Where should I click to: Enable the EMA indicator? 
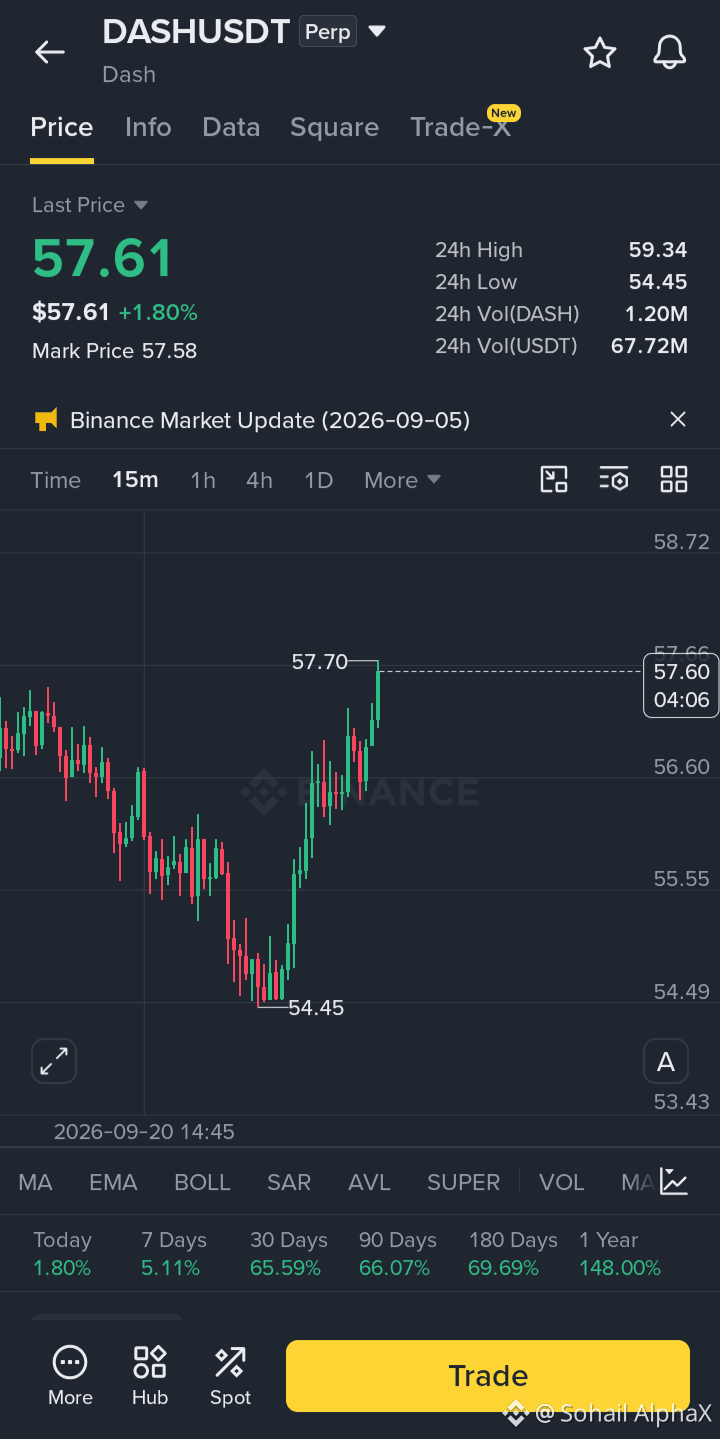(113, 1182)
